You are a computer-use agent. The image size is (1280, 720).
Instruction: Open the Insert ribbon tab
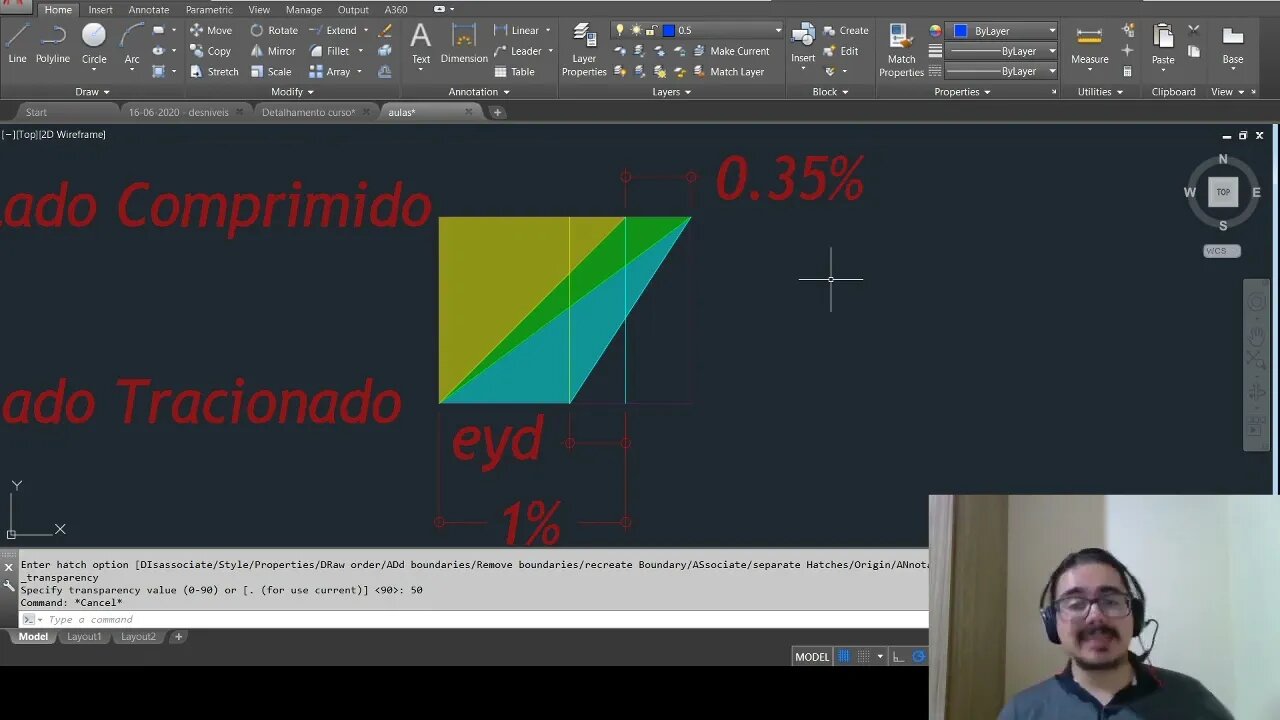point(100,10)
